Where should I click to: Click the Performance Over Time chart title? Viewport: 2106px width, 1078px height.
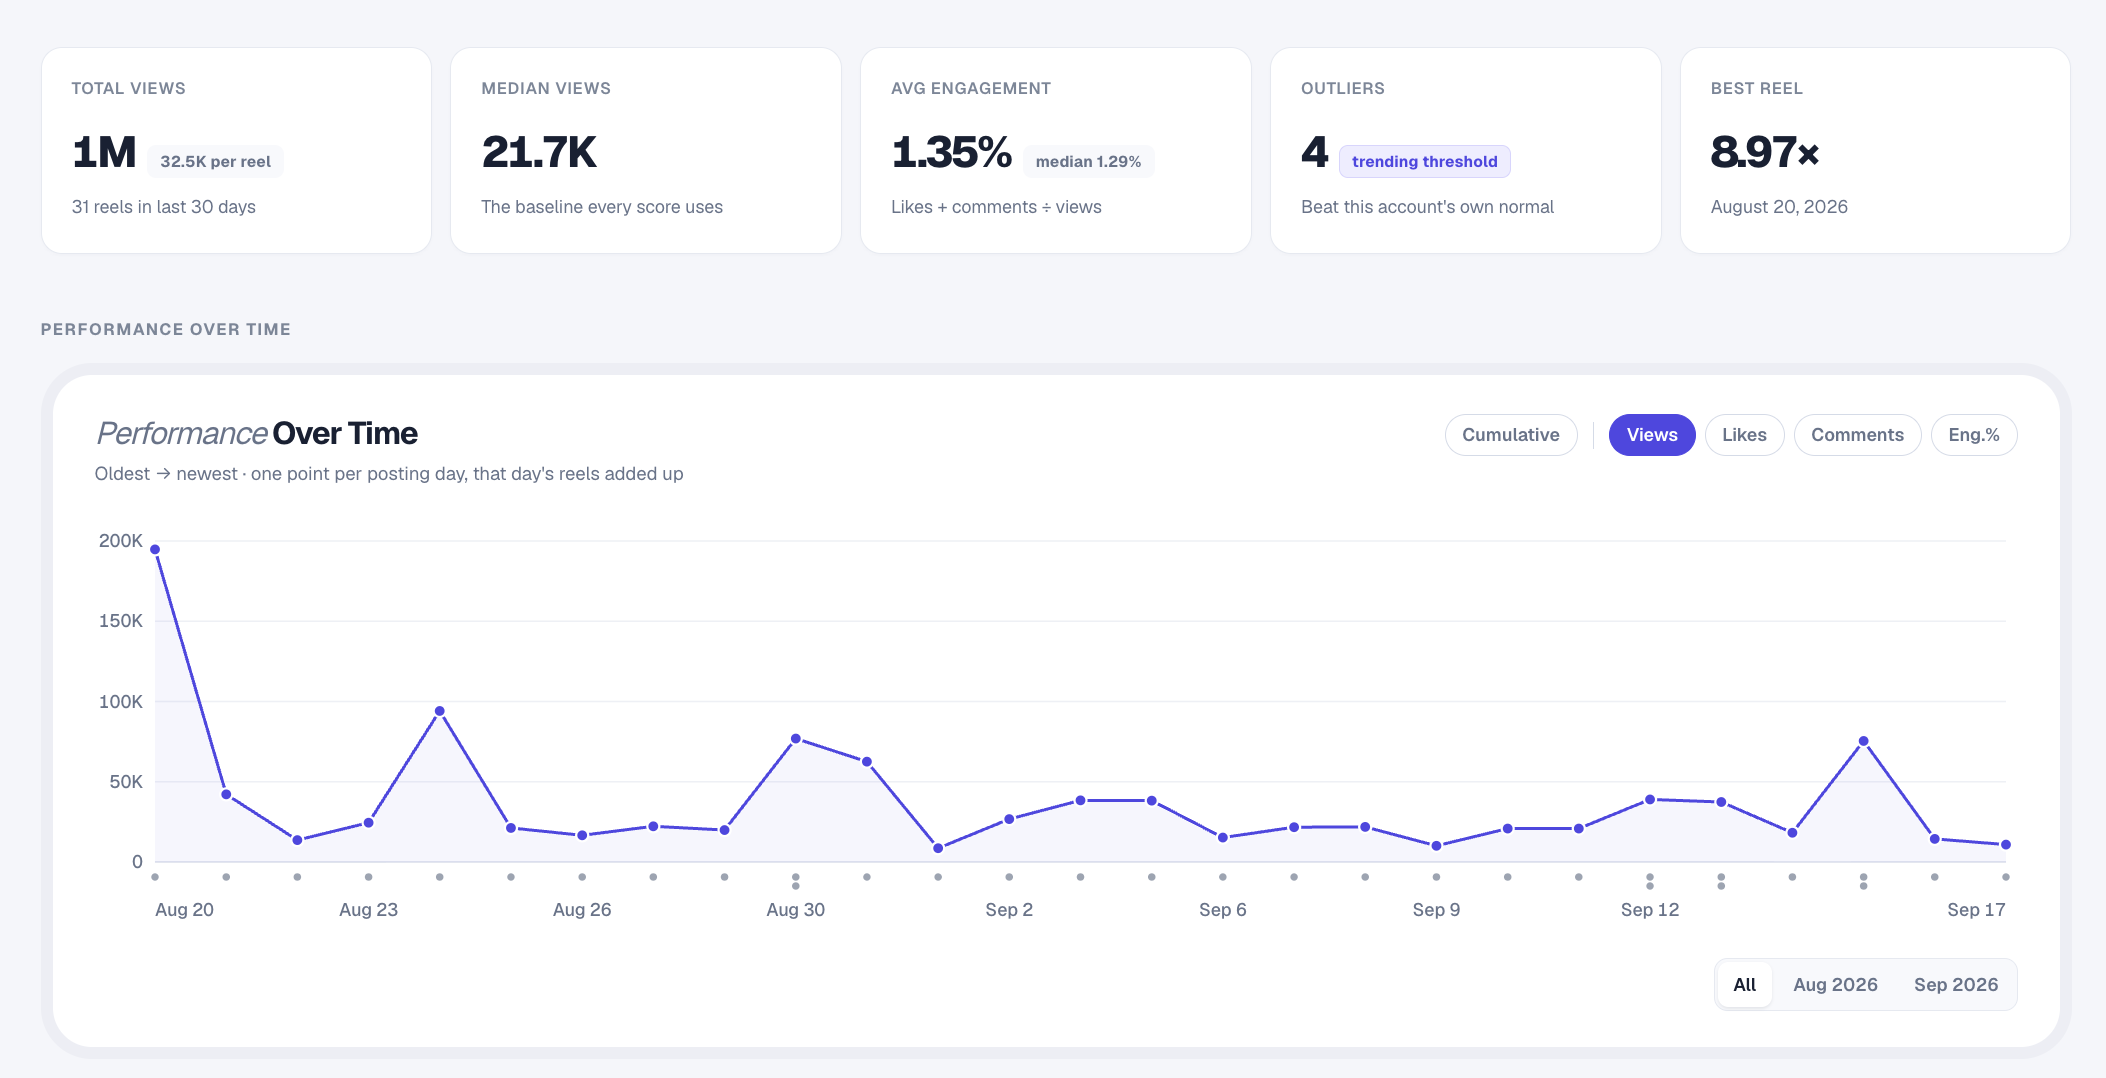tap(257, 433)
